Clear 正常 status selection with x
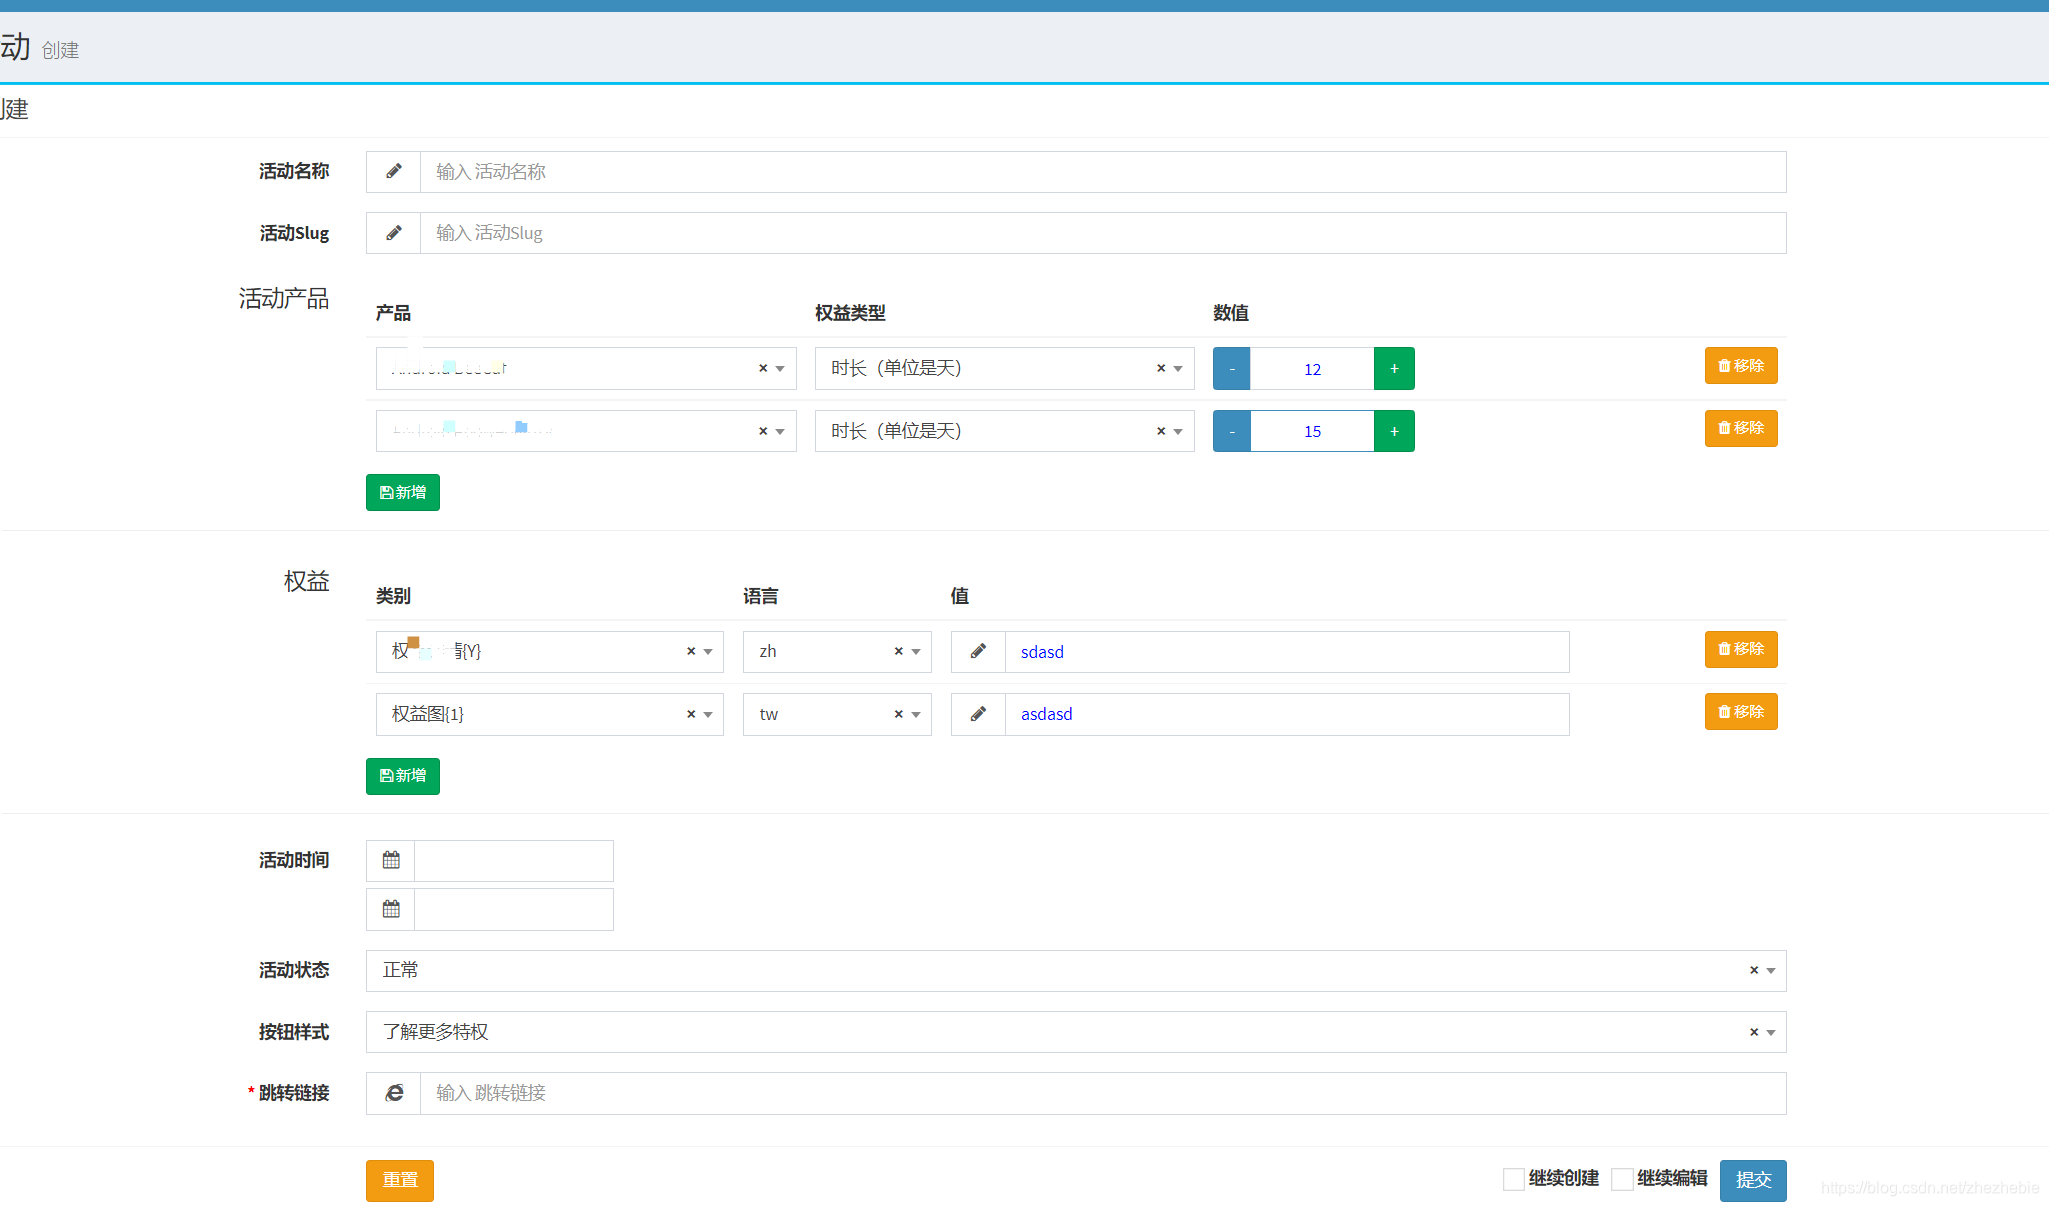Image resolution: width=2049 pixels, height=1206 pixels. click(x=1753, y=970)
